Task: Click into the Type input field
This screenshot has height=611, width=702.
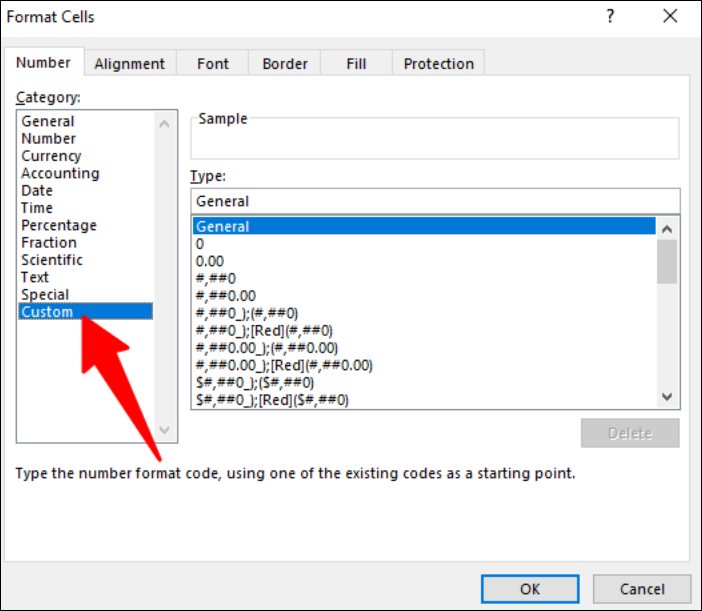Action: coord(434,201)
